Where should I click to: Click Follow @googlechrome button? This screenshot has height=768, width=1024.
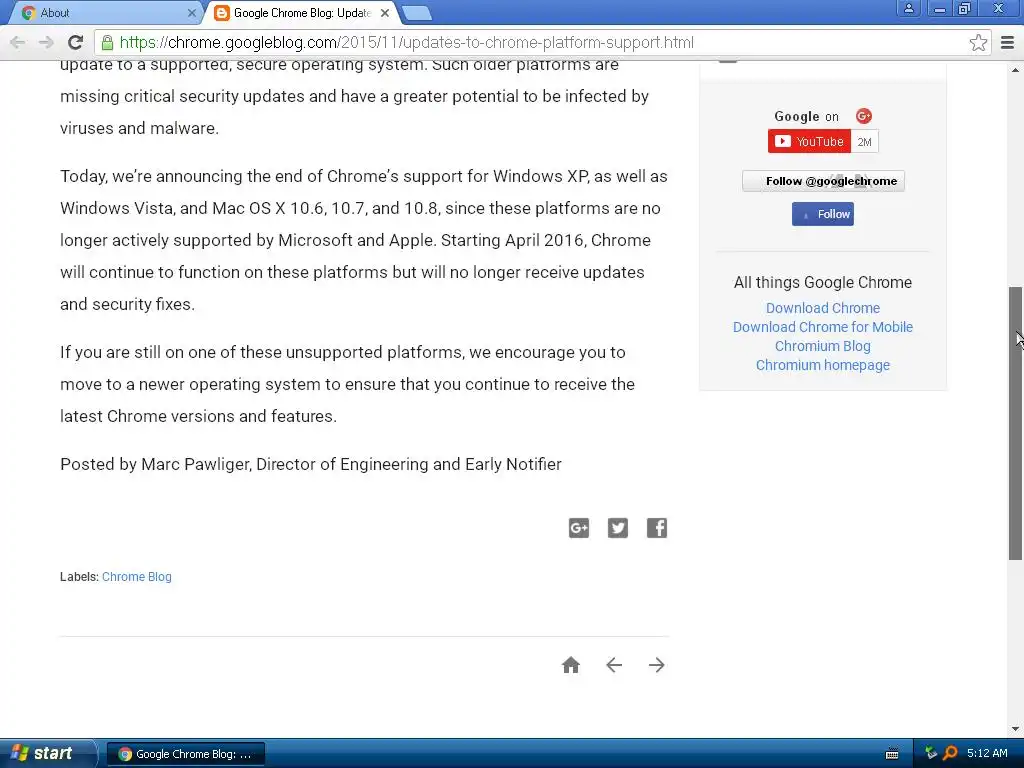pyautogui.click(x=823, y=181)
